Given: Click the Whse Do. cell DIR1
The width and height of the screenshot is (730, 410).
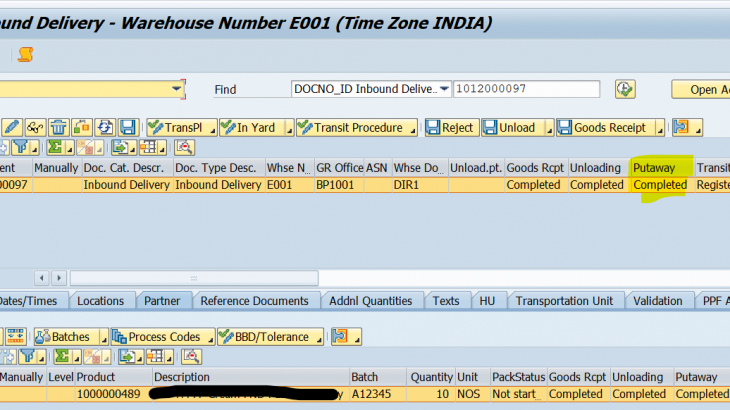Looking at the screenshot, I should click(420, 185).
